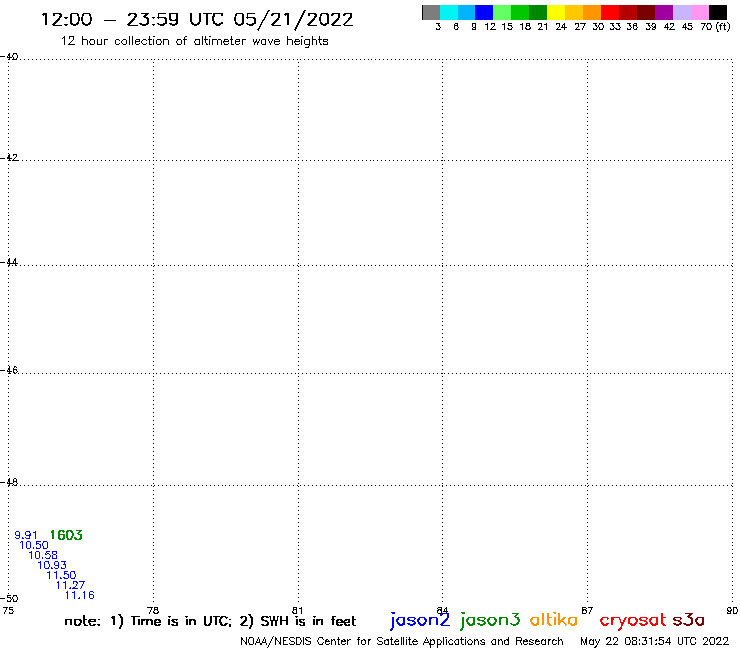
Task: Click the purple 42 ft legend swatch
Action: point(664,13)
